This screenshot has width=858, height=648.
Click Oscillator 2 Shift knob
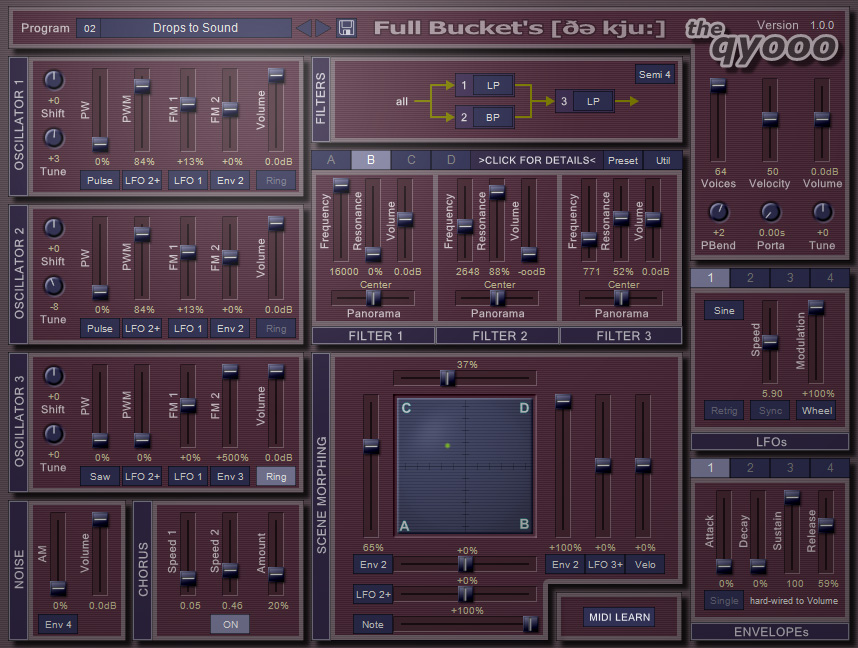(x=54, y=228)
